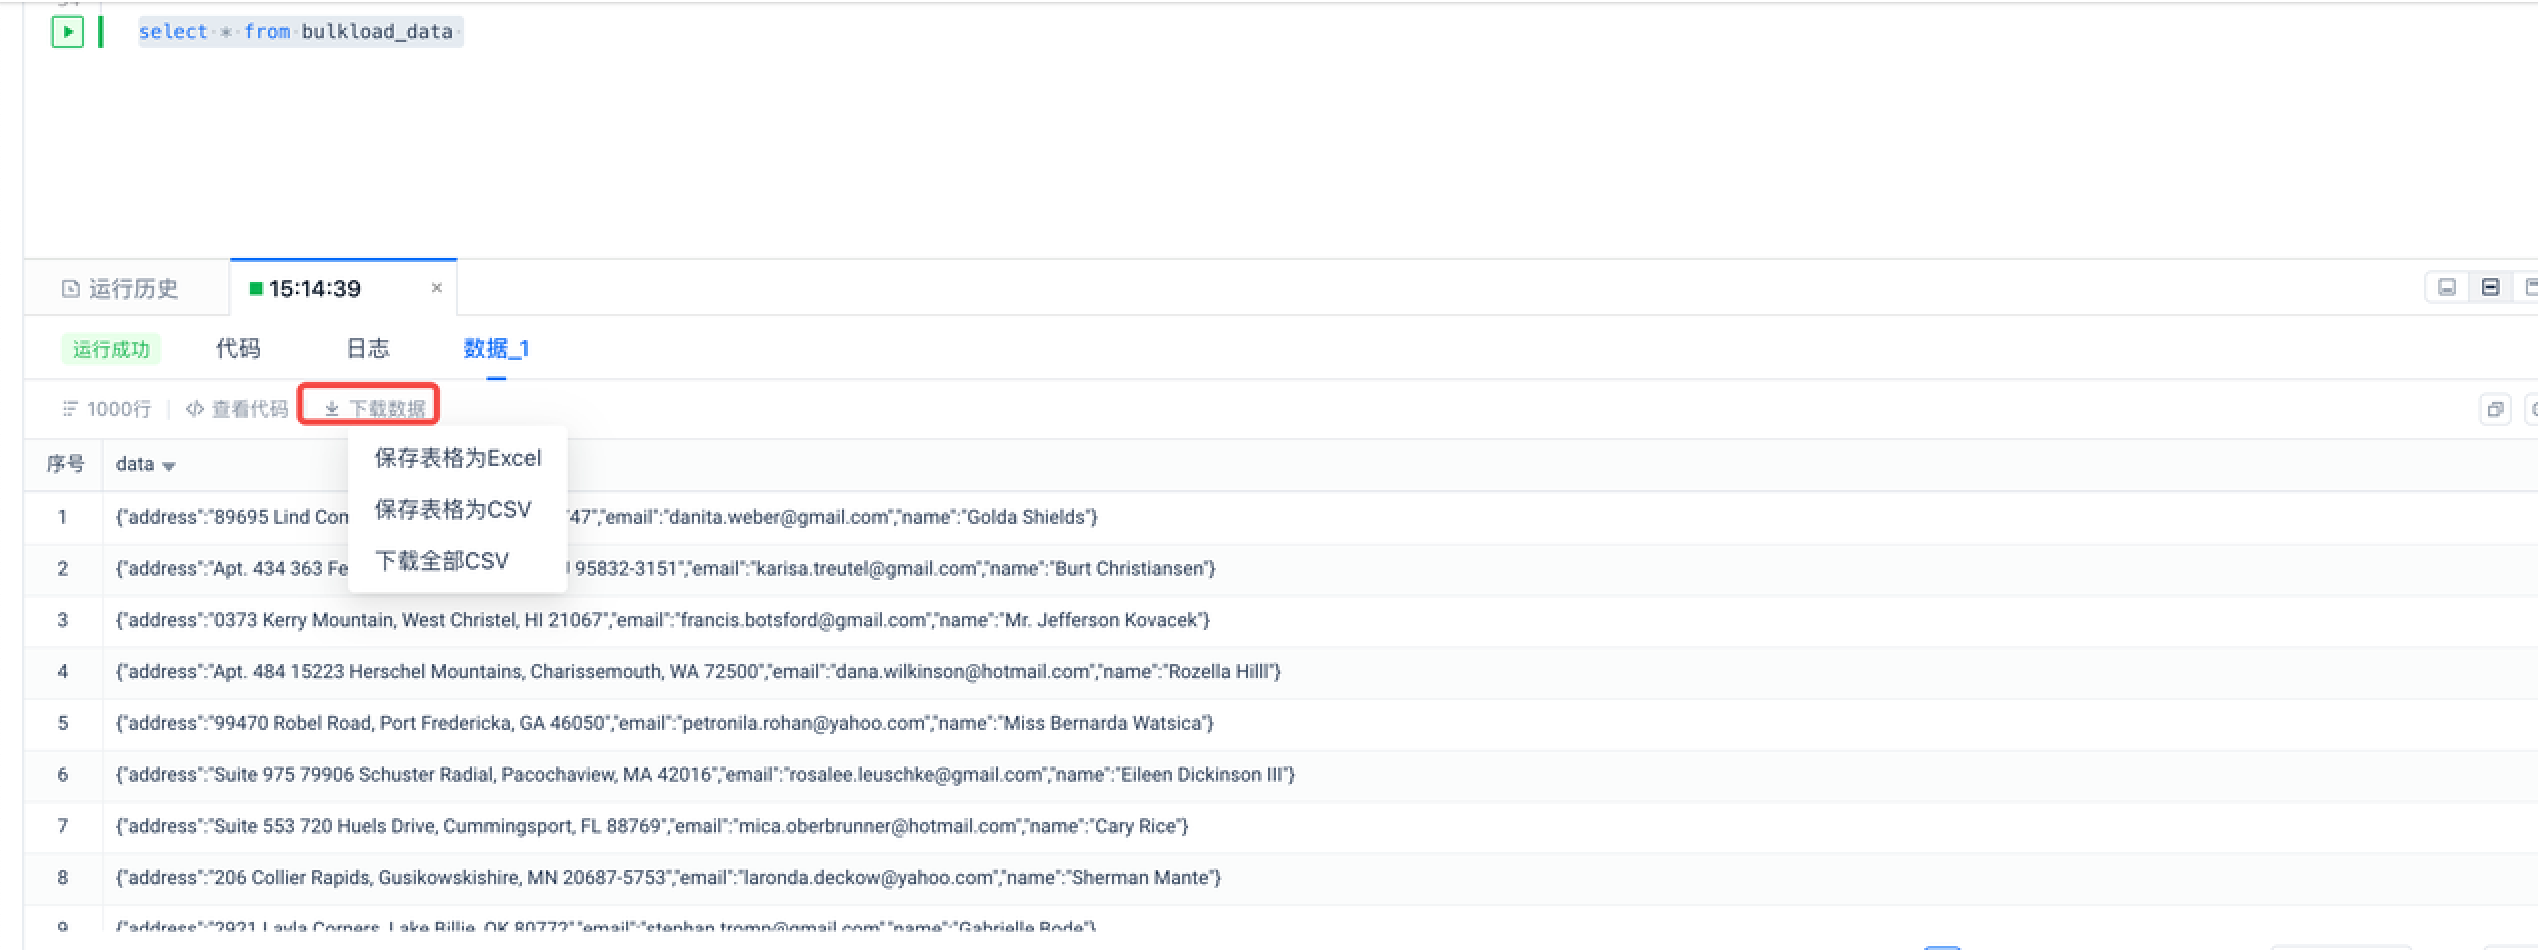Screen dimensions: 2538x950
Task: Close the 15:14:39 result tab
Action: tap(436, 288)
